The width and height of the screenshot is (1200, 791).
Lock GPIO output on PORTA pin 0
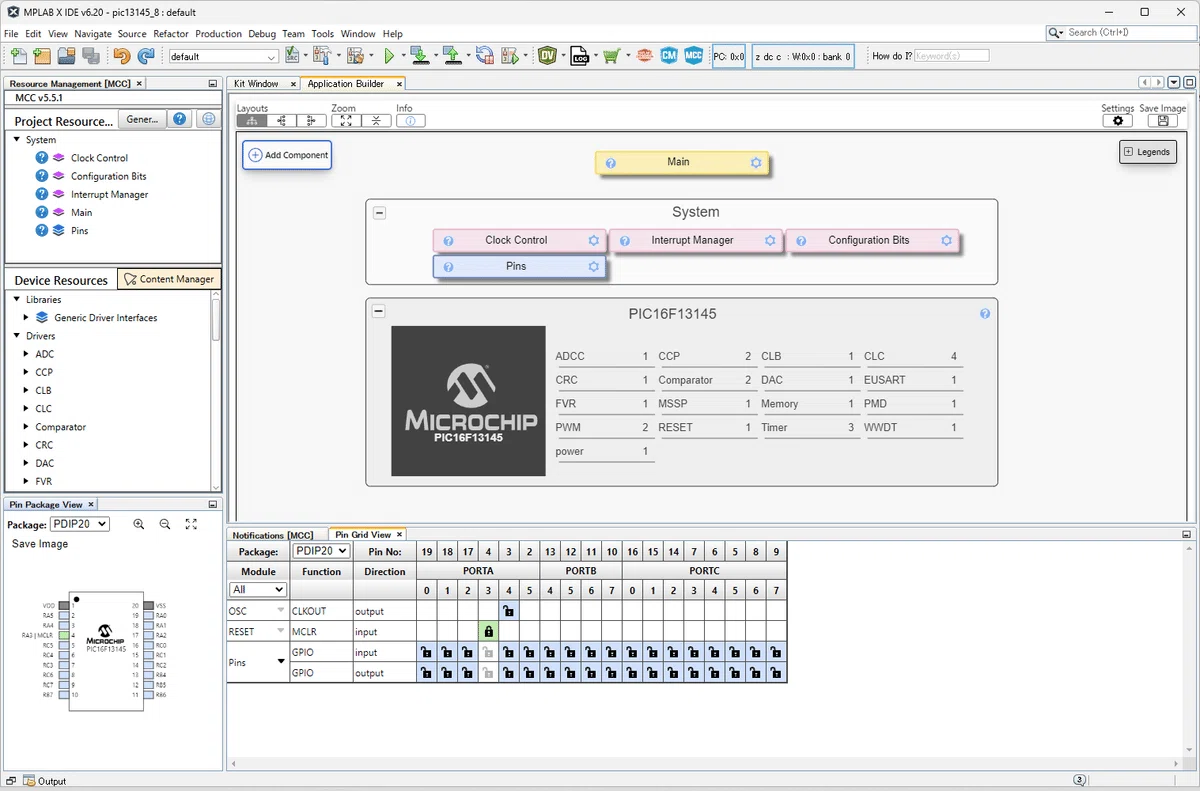(x=426, y=673)
